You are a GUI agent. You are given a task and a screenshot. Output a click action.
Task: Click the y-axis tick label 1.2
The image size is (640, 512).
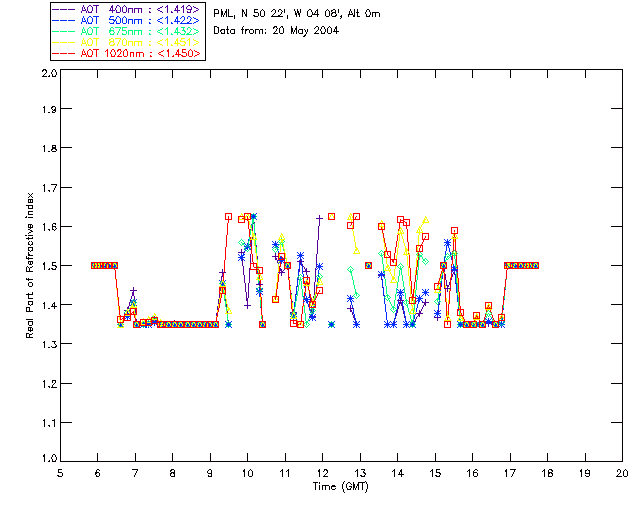(x=49, y=384)
